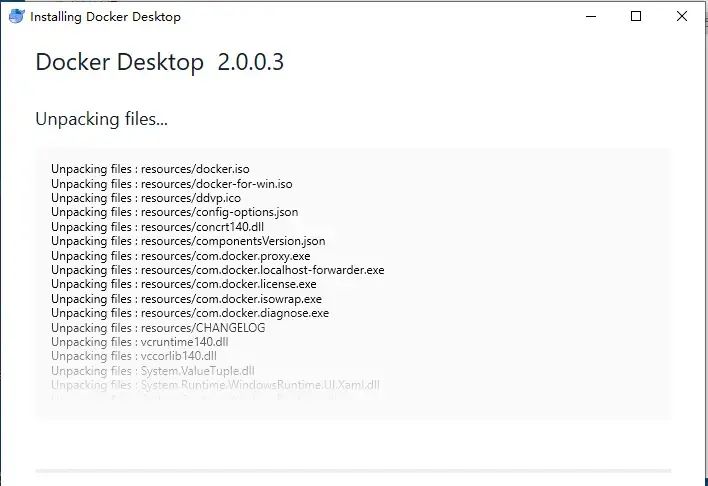Select the resources/docker.iso log line
708x486 pixels.
click(150, 169)
